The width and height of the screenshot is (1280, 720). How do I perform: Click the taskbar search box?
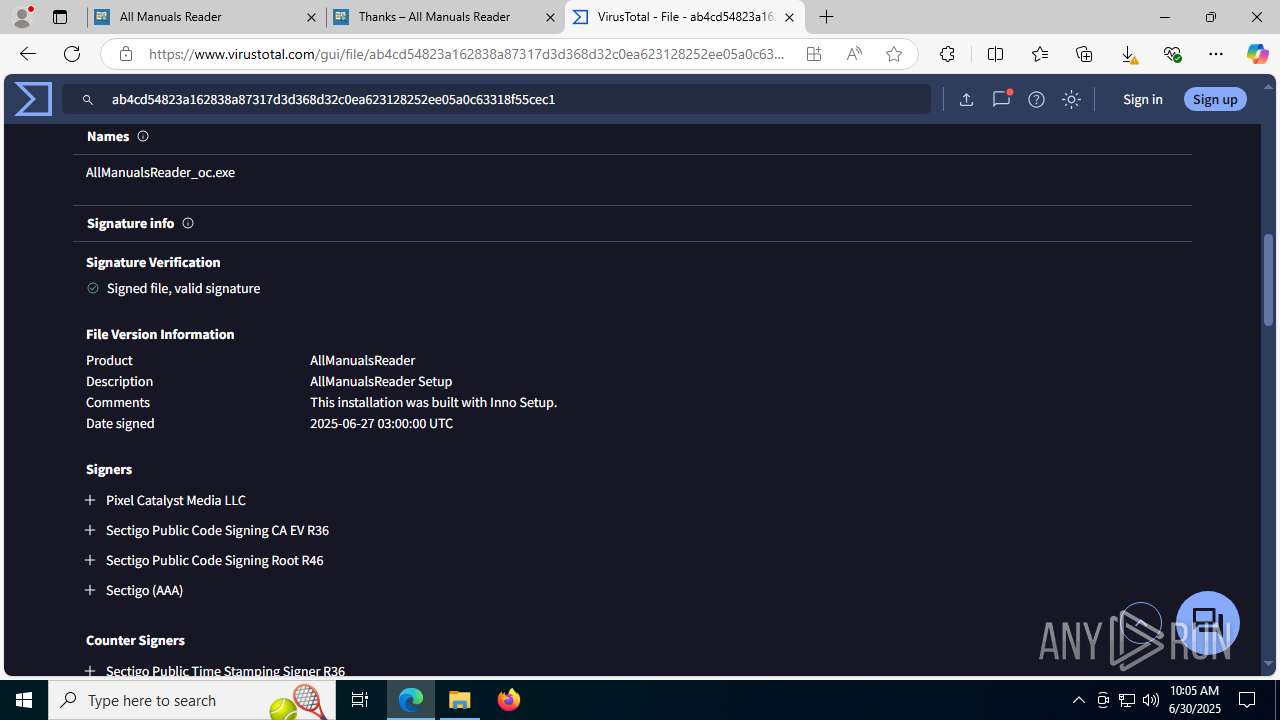[192, 700]
